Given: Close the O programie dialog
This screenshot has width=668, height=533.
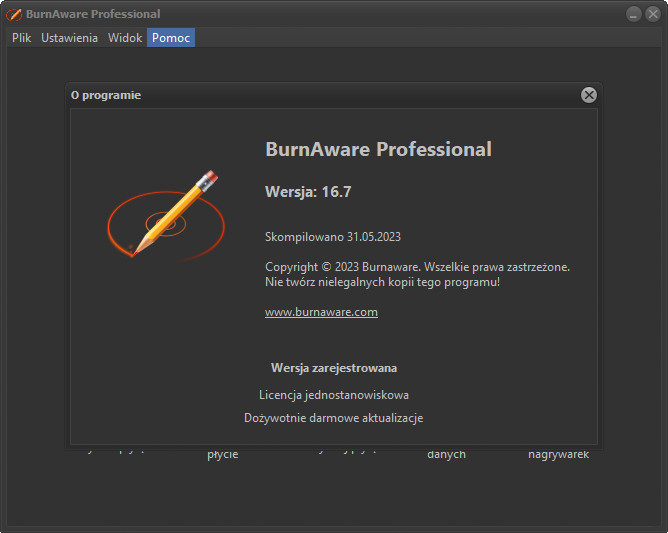Looking at the screenshot, I should 589,95.
